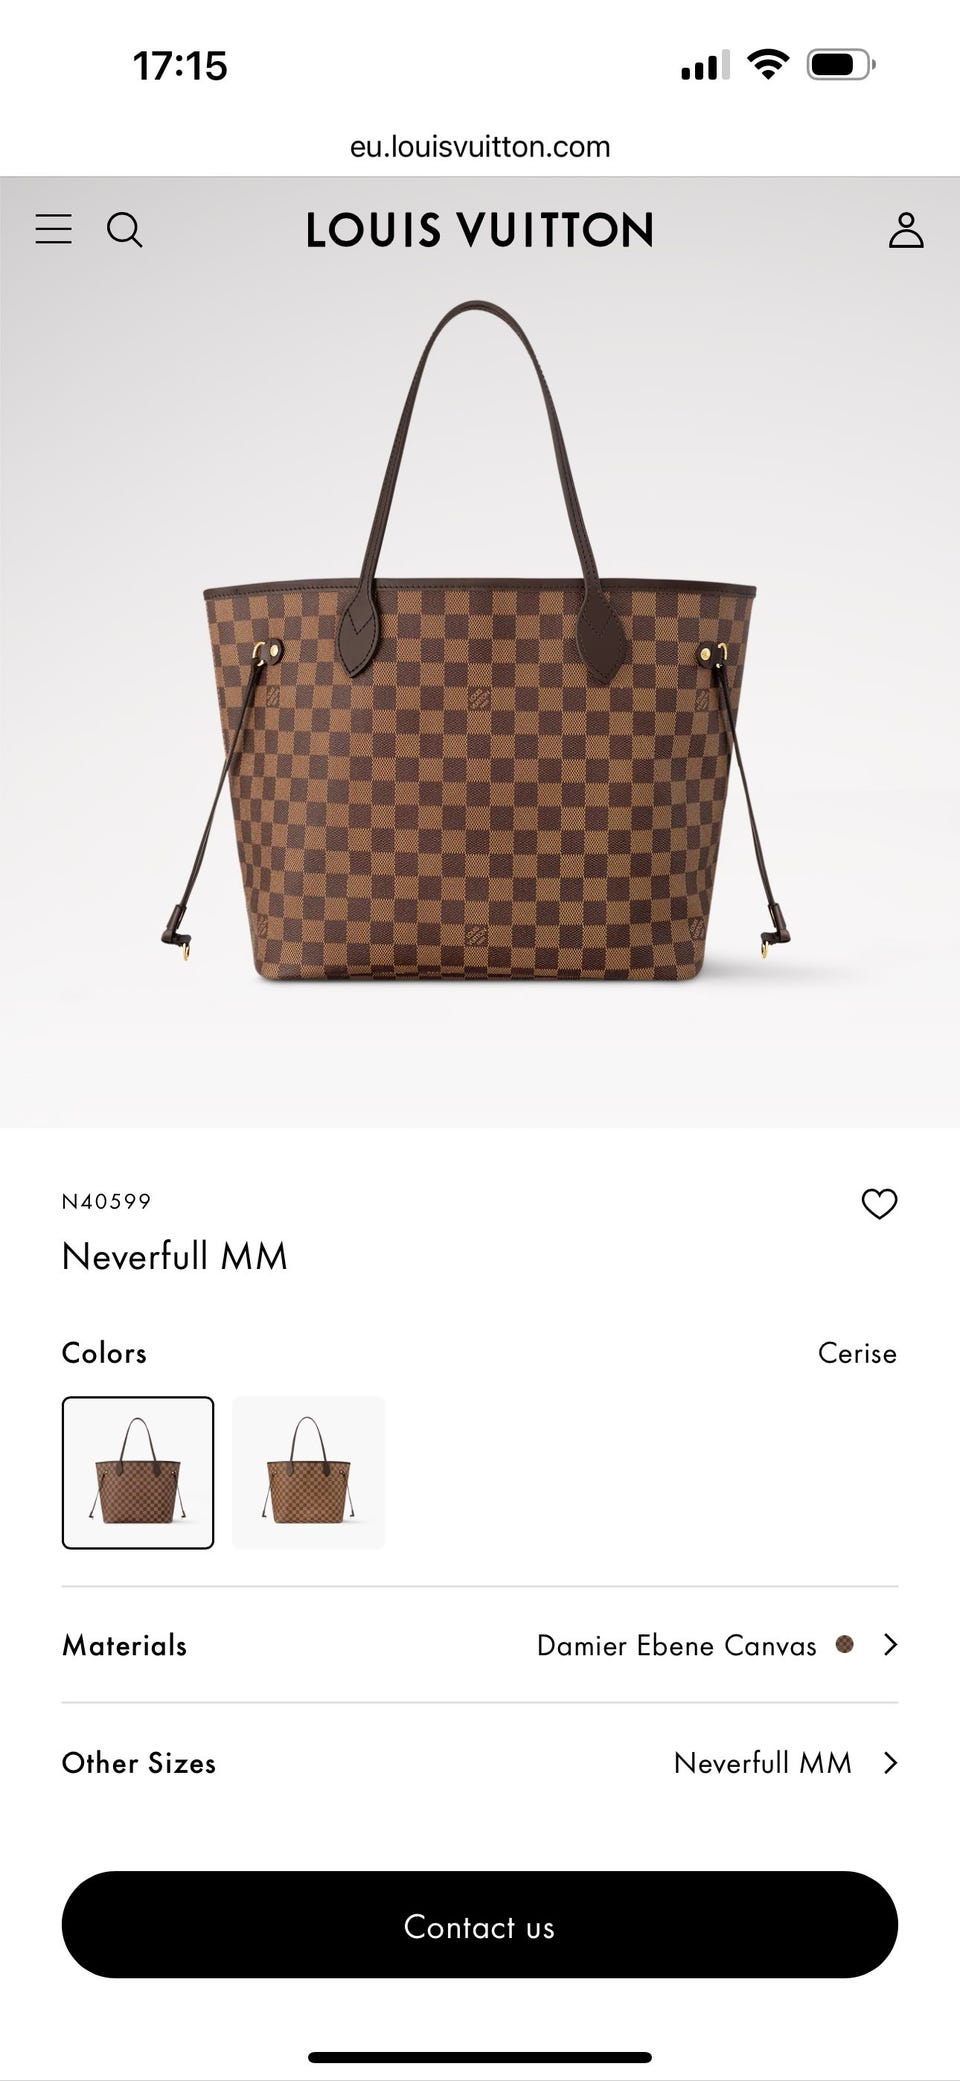The width and height of the screenshot is (960, 2081).
Task: Select the first Cerise bag thumbnail
Action: point(138,1472)
